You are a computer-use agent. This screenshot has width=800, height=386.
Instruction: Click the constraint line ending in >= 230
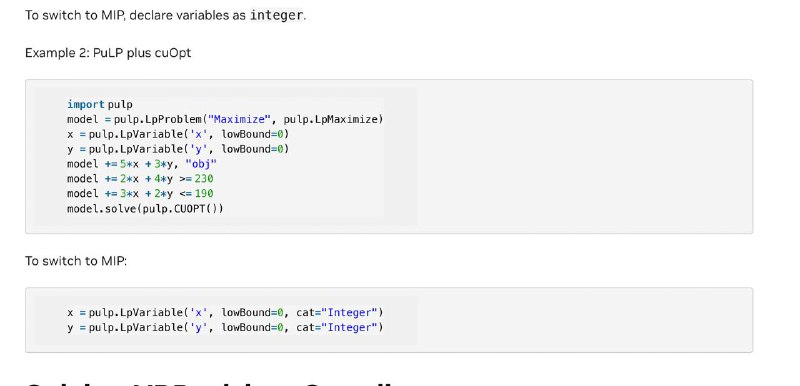pyautogui.click(x=140, y=179)
